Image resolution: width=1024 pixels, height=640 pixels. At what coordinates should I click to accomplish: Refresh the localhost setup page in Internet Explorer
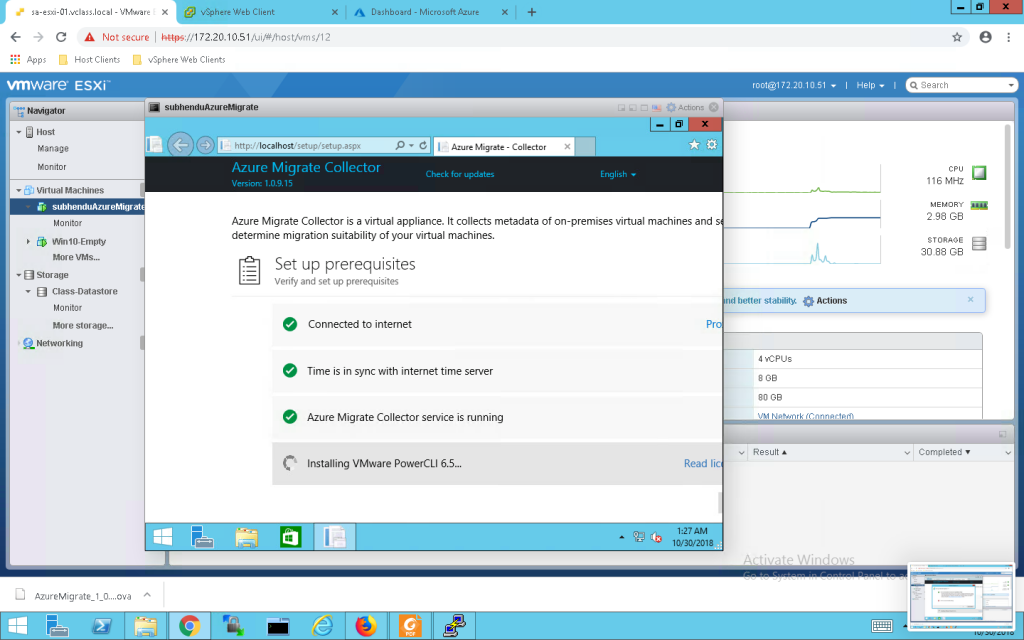click(423, 146)
